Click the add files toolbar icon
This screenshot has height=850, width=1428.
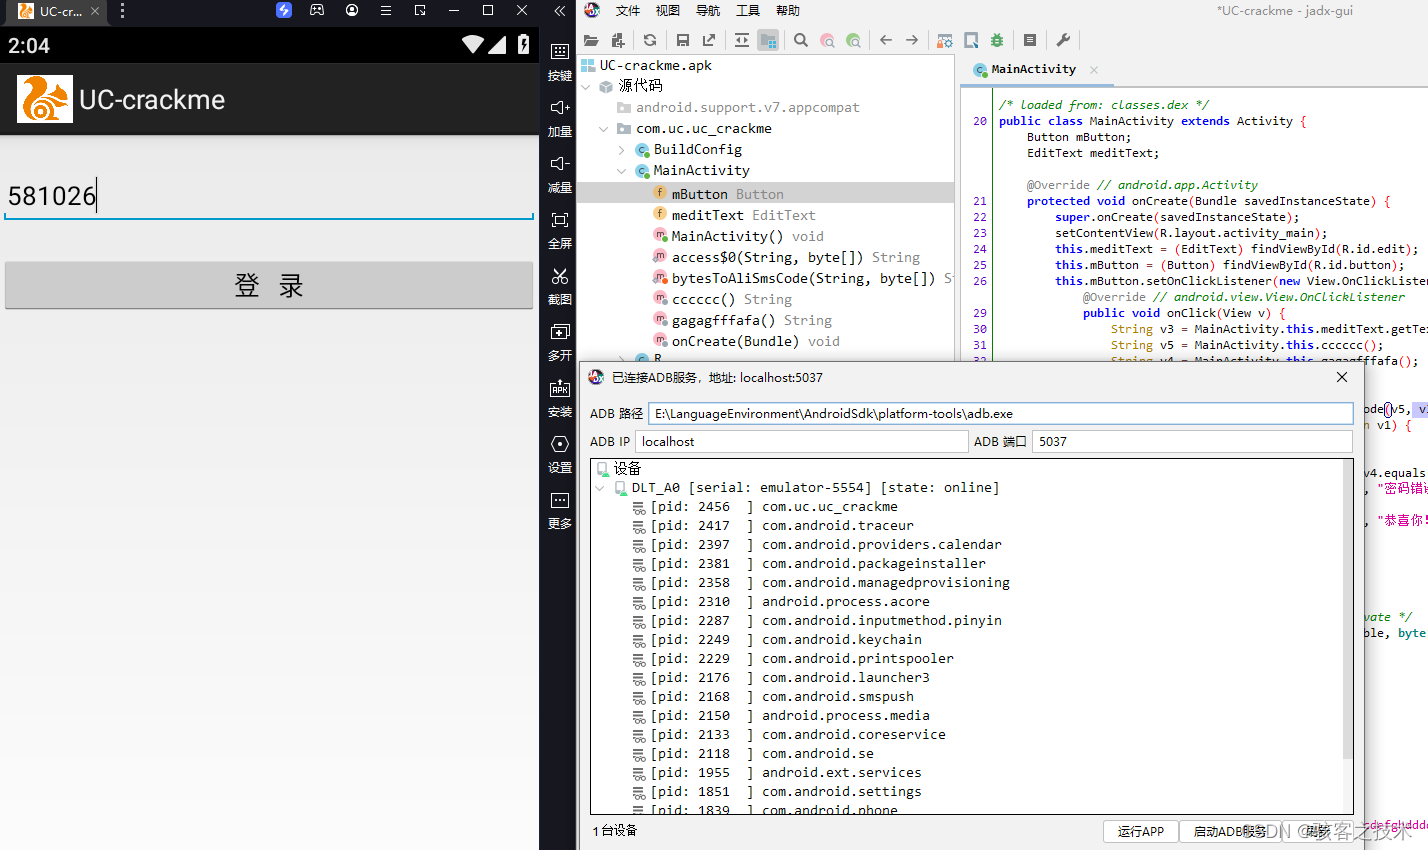click(618, 40)
